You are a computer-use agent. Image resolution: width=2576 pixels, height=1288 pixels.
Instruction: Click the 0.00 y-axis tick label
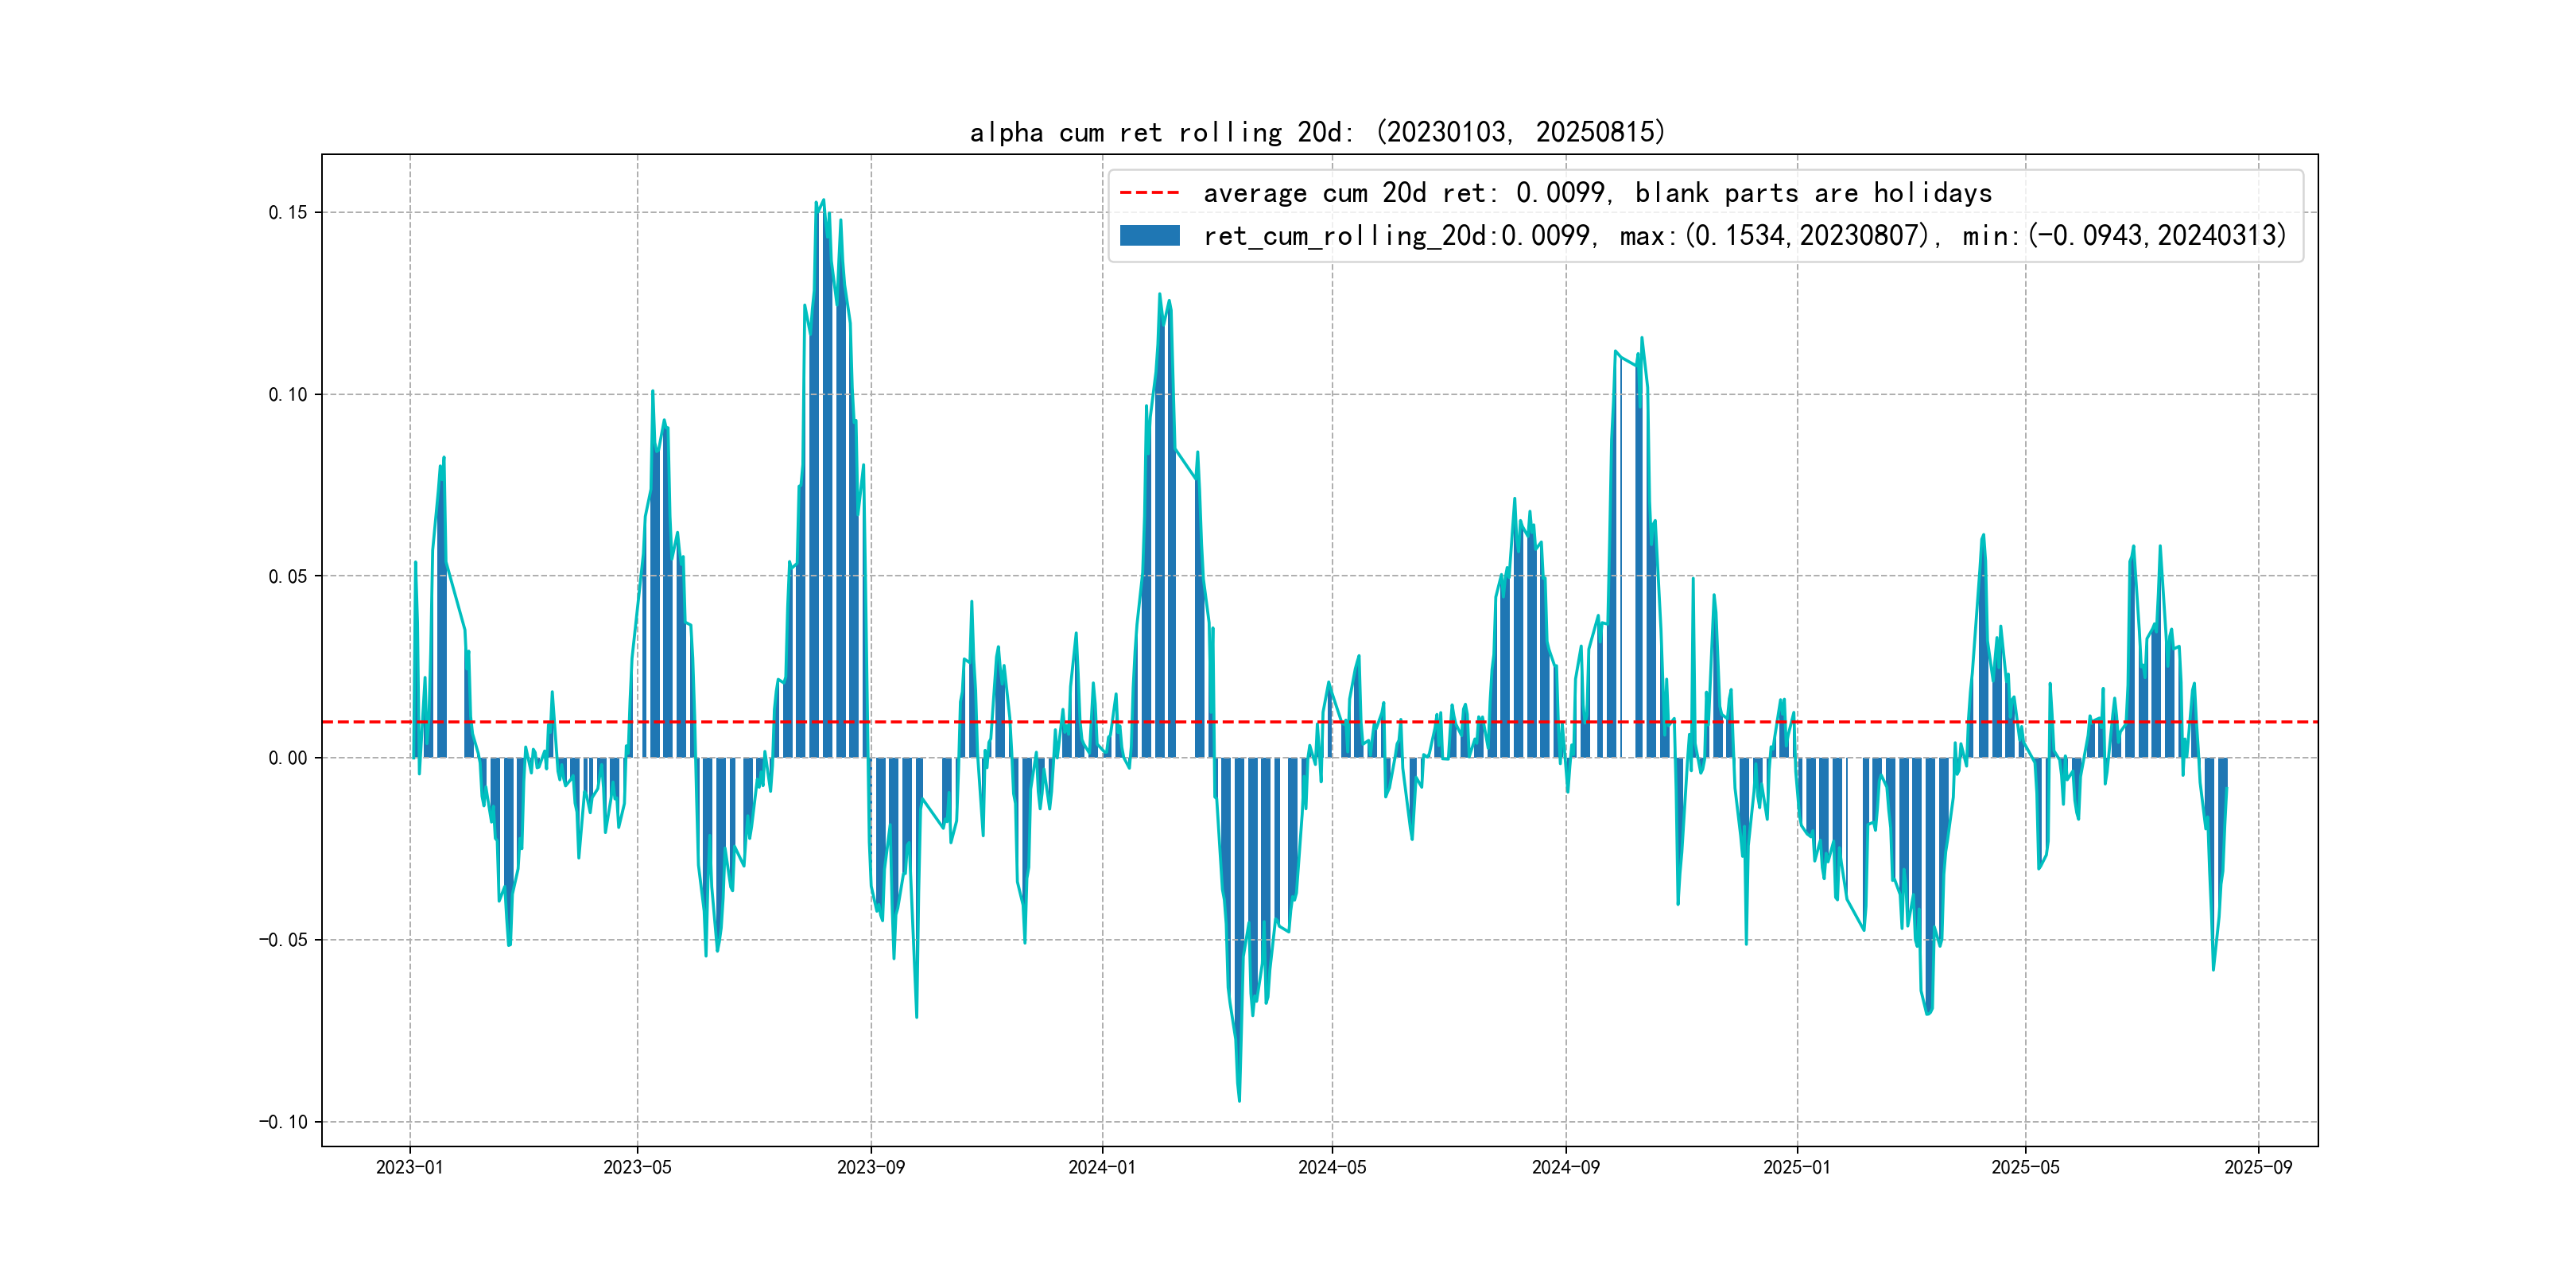pyautogui.click(x=287, y=758)
